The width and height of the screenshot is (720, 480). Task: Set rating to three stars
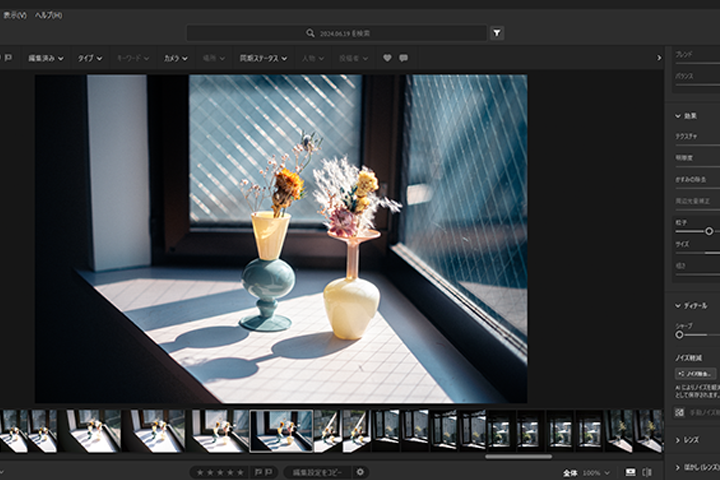(219, 472)
